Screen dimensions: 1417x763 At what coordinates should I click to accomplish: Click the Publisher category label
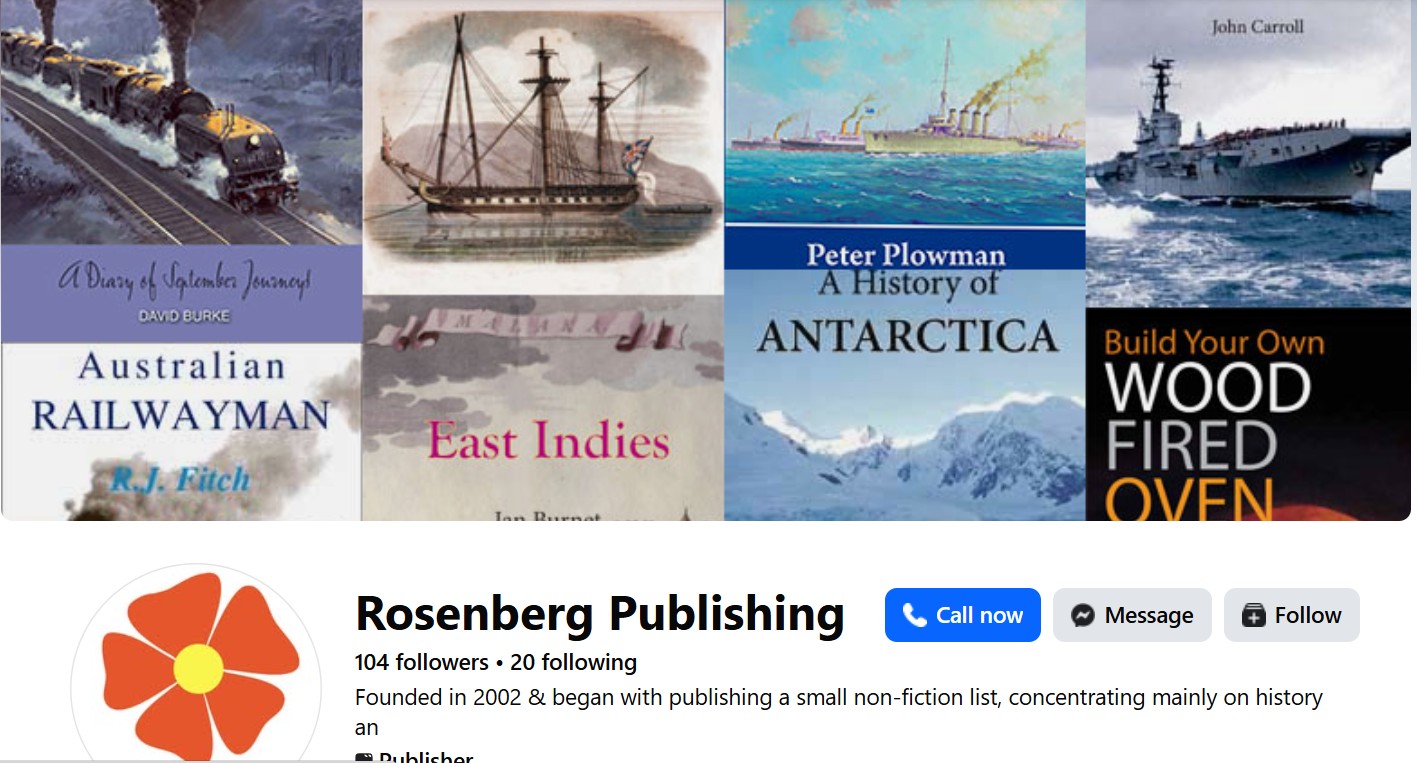(x=426, y=757)
